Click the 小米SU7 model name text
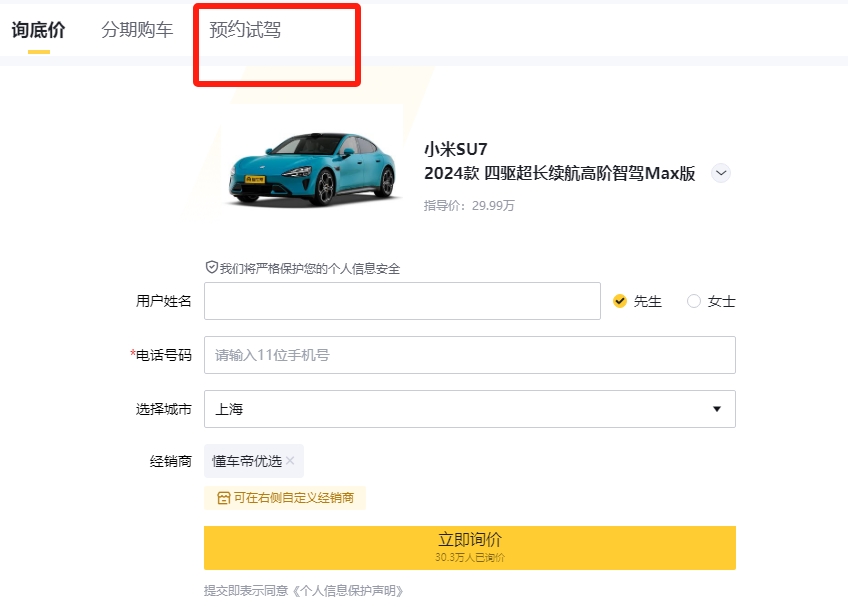848x607 pixels. tap(455, 150)
